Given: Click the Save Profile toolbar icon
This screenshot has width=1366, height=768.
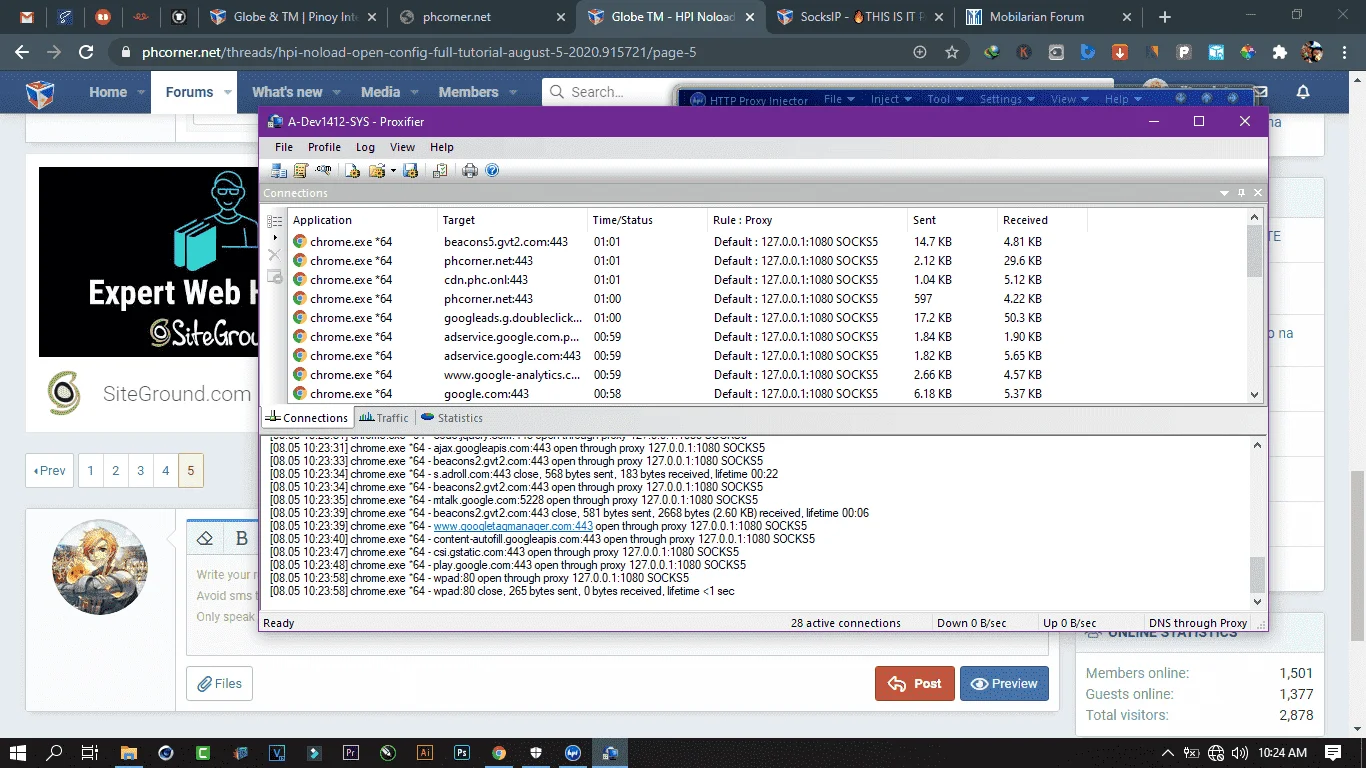Looking at the screenshot, I should (410, 171).
